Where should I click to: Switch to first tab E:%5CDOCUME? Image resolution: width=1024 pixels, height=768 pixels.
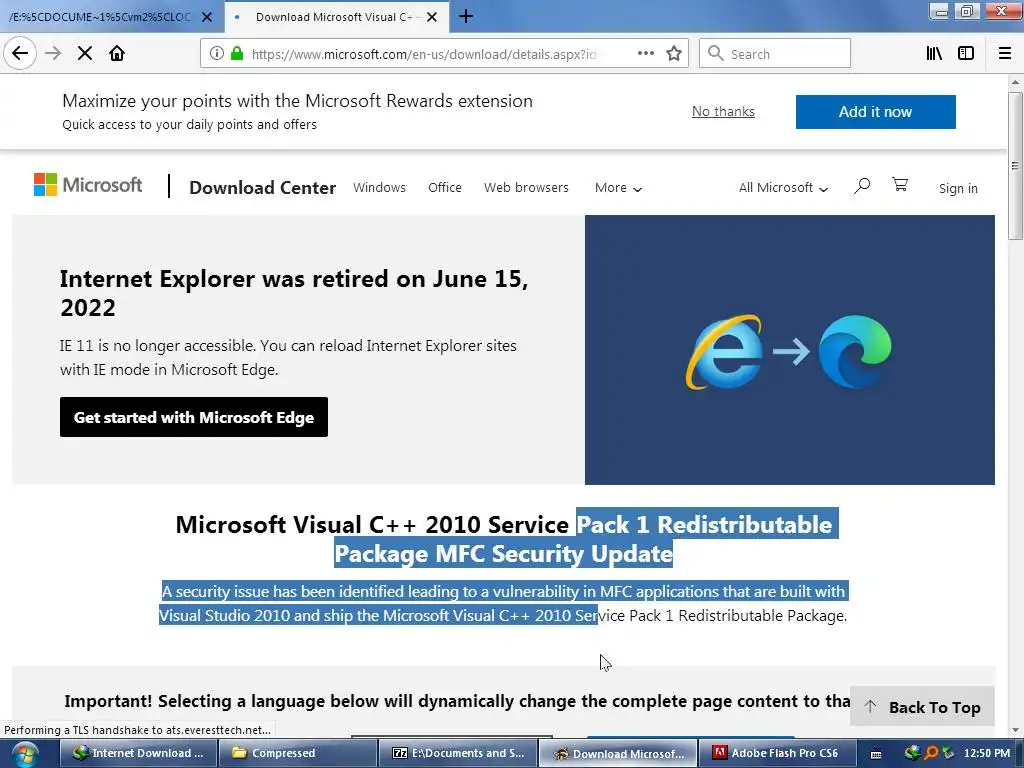coord(104,17)
